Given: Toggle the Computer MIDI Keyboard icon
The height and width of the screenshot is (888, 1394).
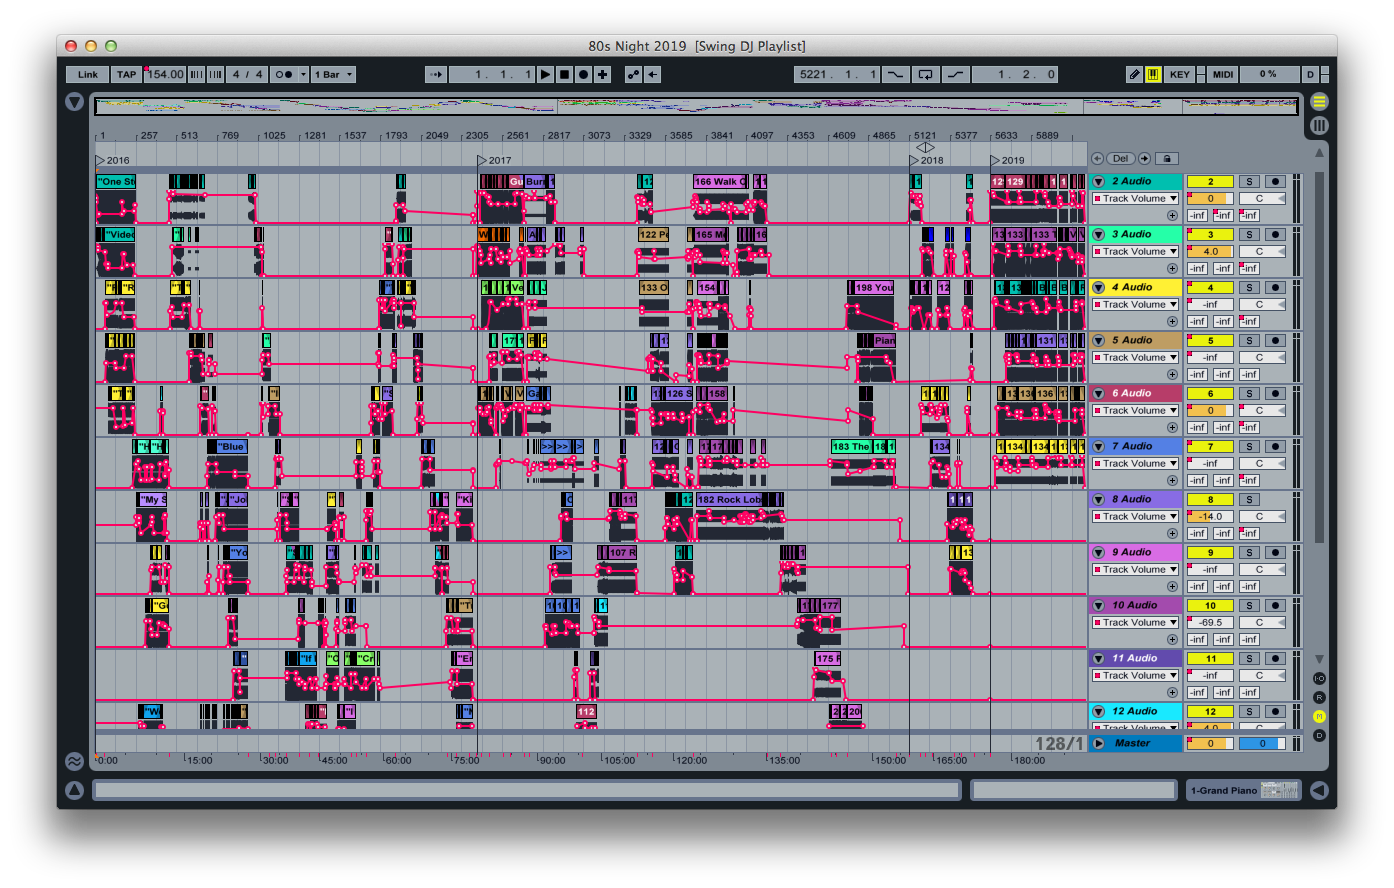Looking at the screenshot, I should 1153,74.
